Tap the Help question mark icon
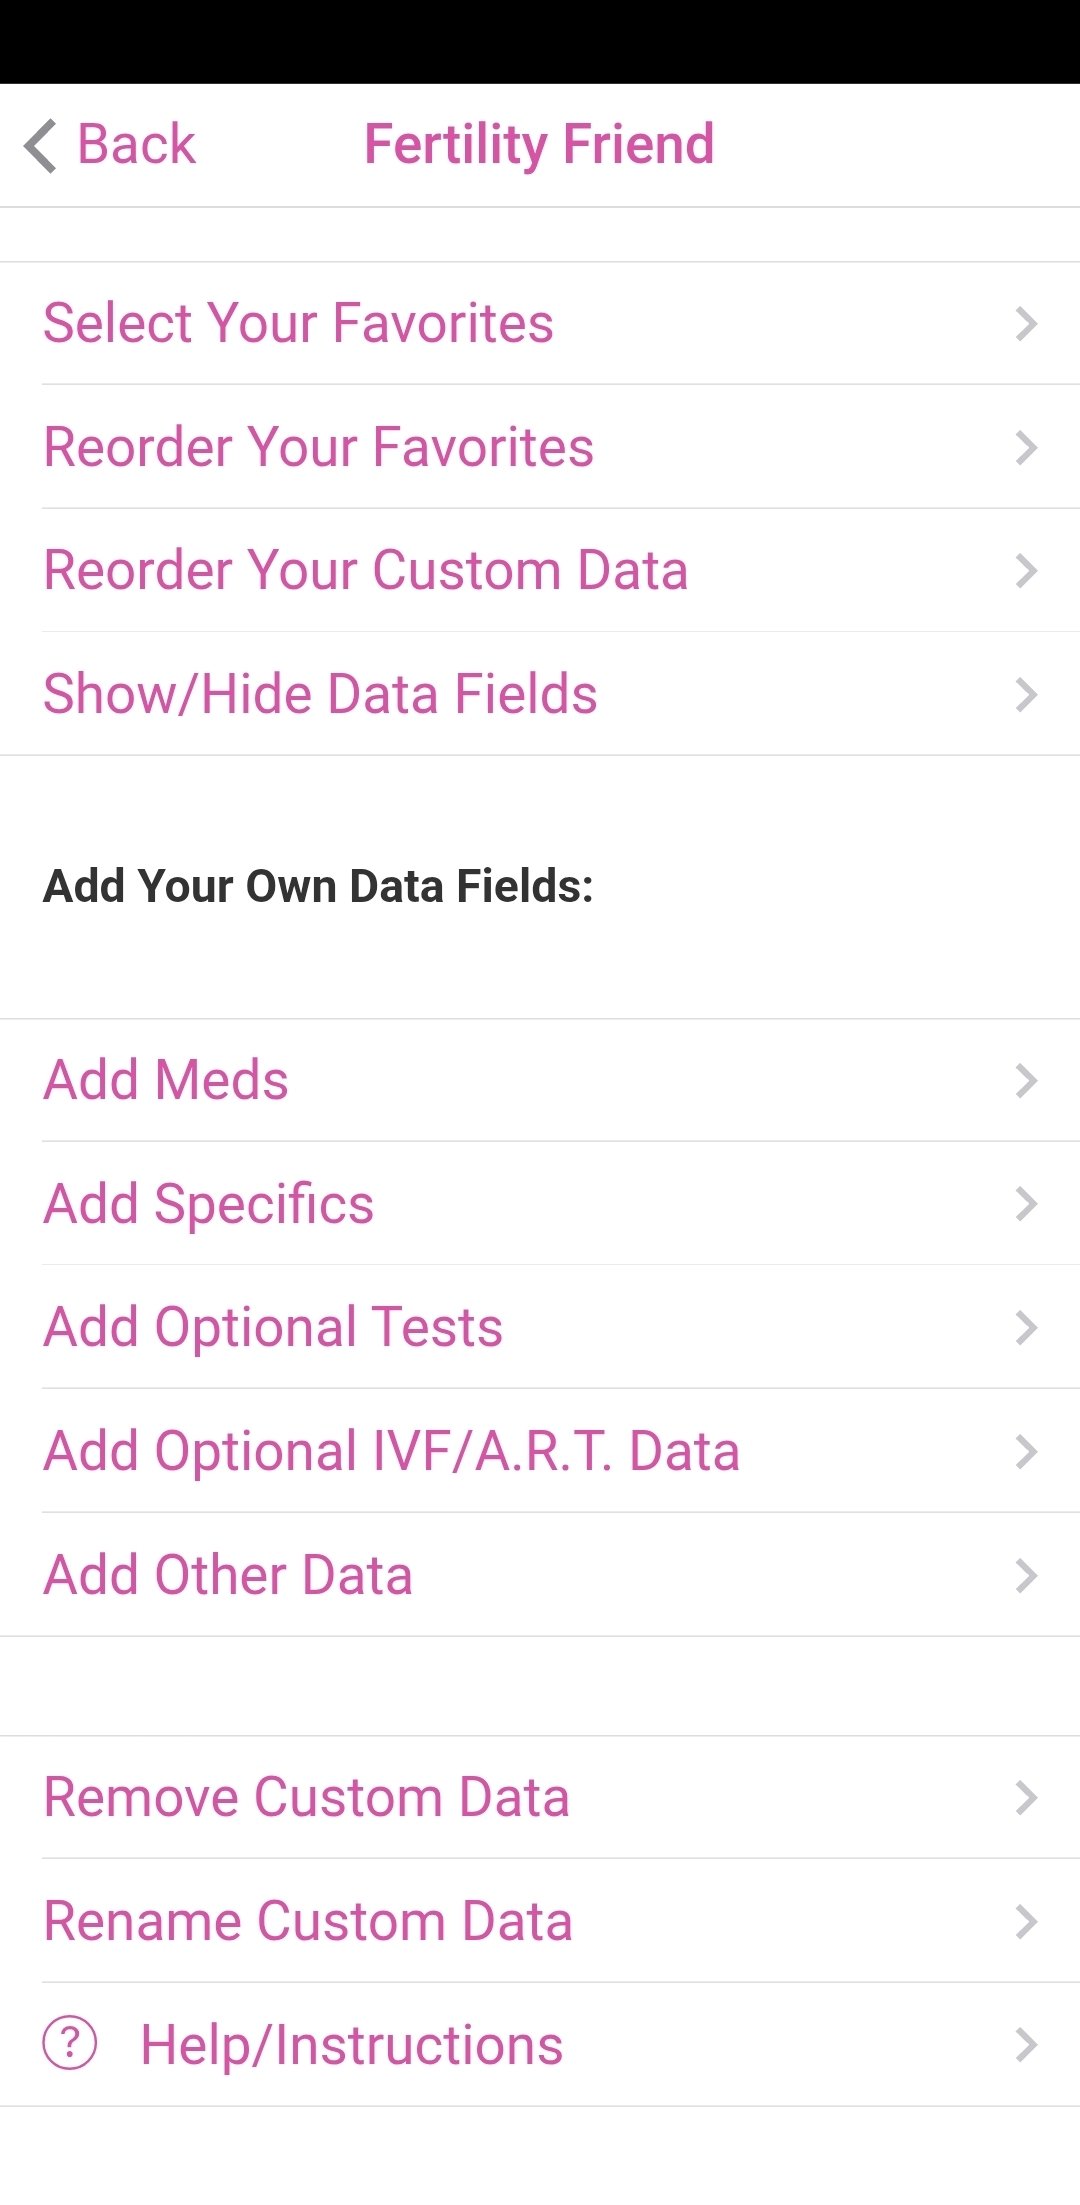 [70, 2043]
